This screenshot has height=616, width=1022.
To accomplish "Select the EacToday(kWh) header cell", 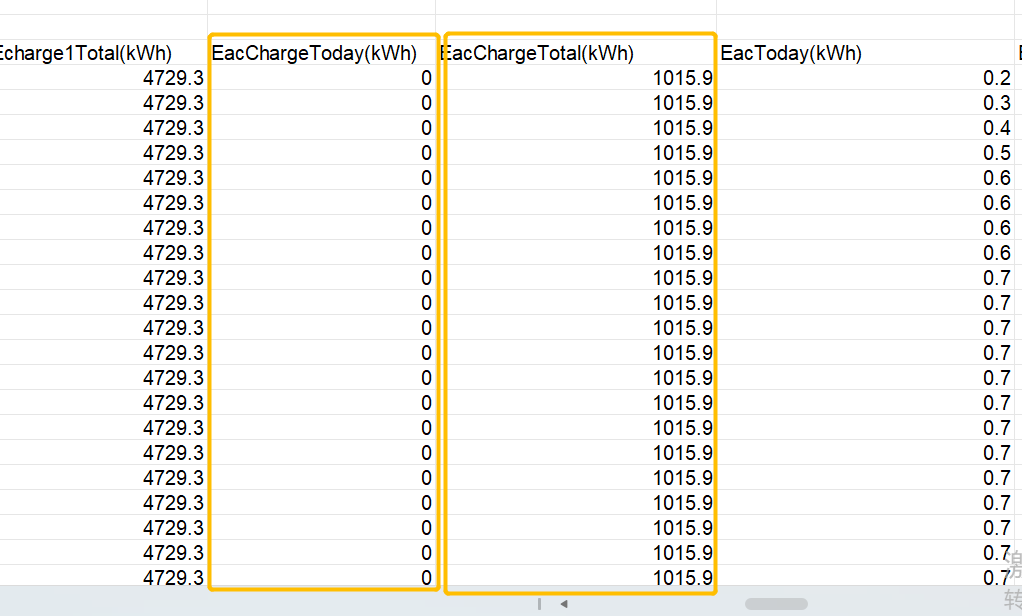I will (866, 52).
